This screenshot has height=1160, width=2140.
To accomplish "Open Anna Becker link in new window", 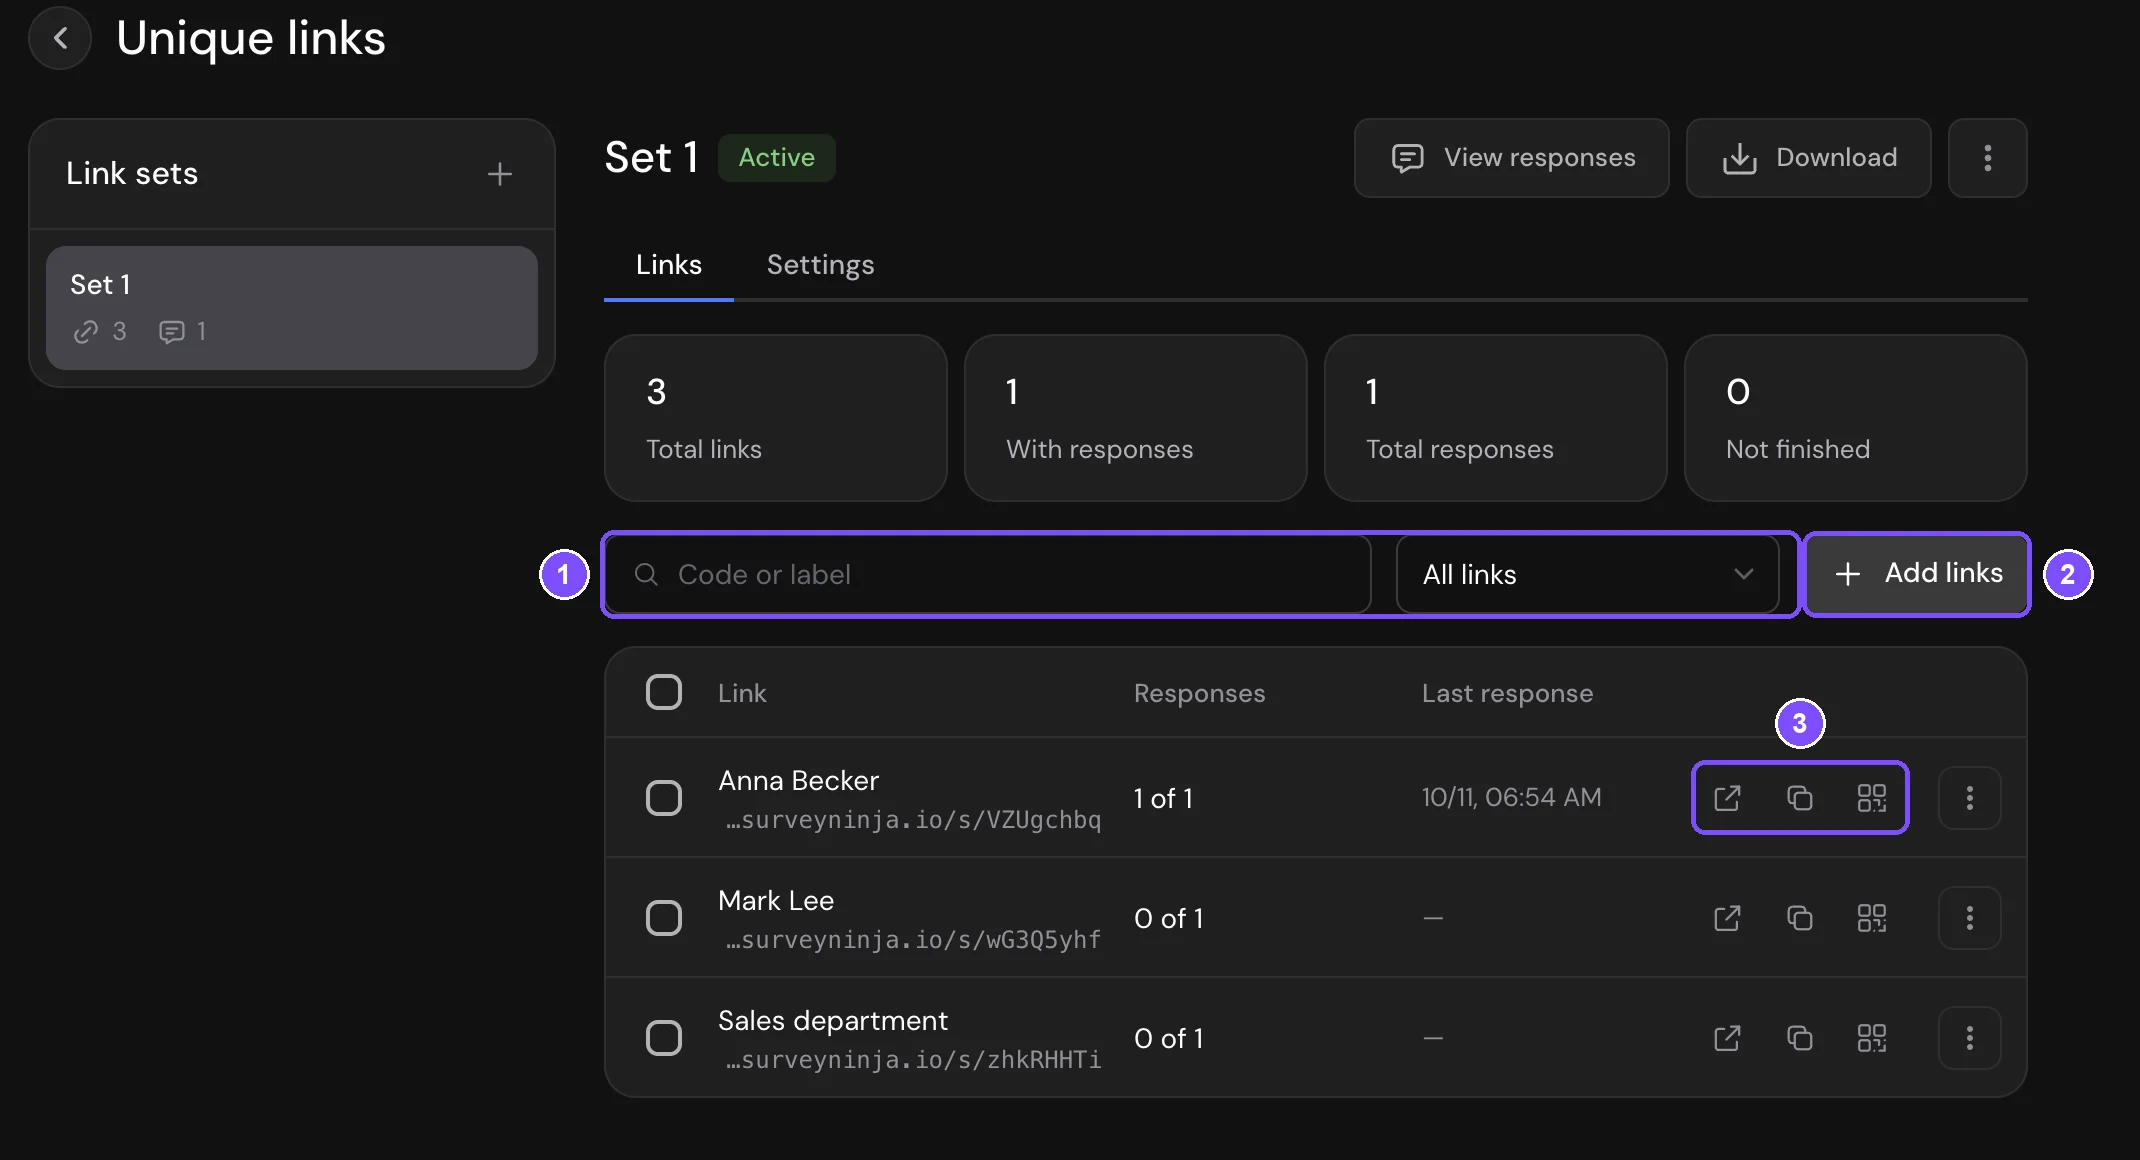I will coord(1727,798).
